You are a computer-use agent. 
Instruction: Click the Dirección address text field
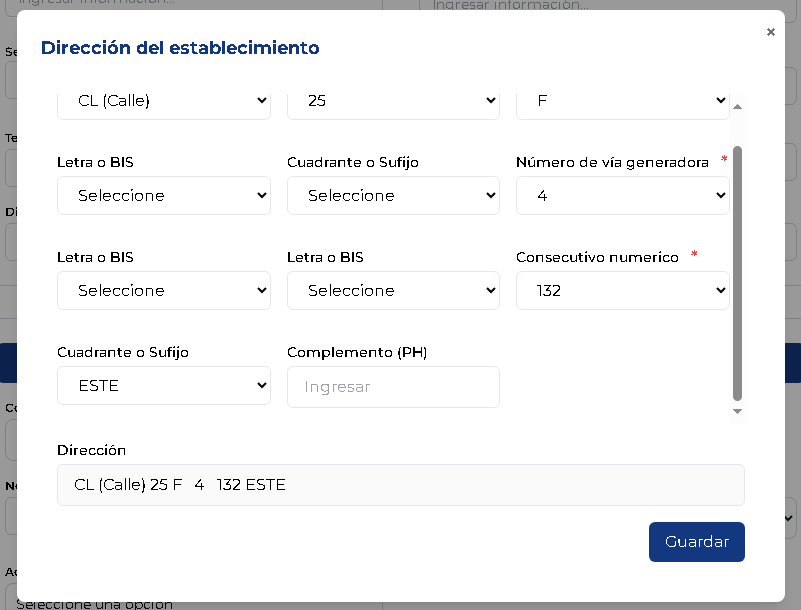pyautogui.click(x=400, y=485)
